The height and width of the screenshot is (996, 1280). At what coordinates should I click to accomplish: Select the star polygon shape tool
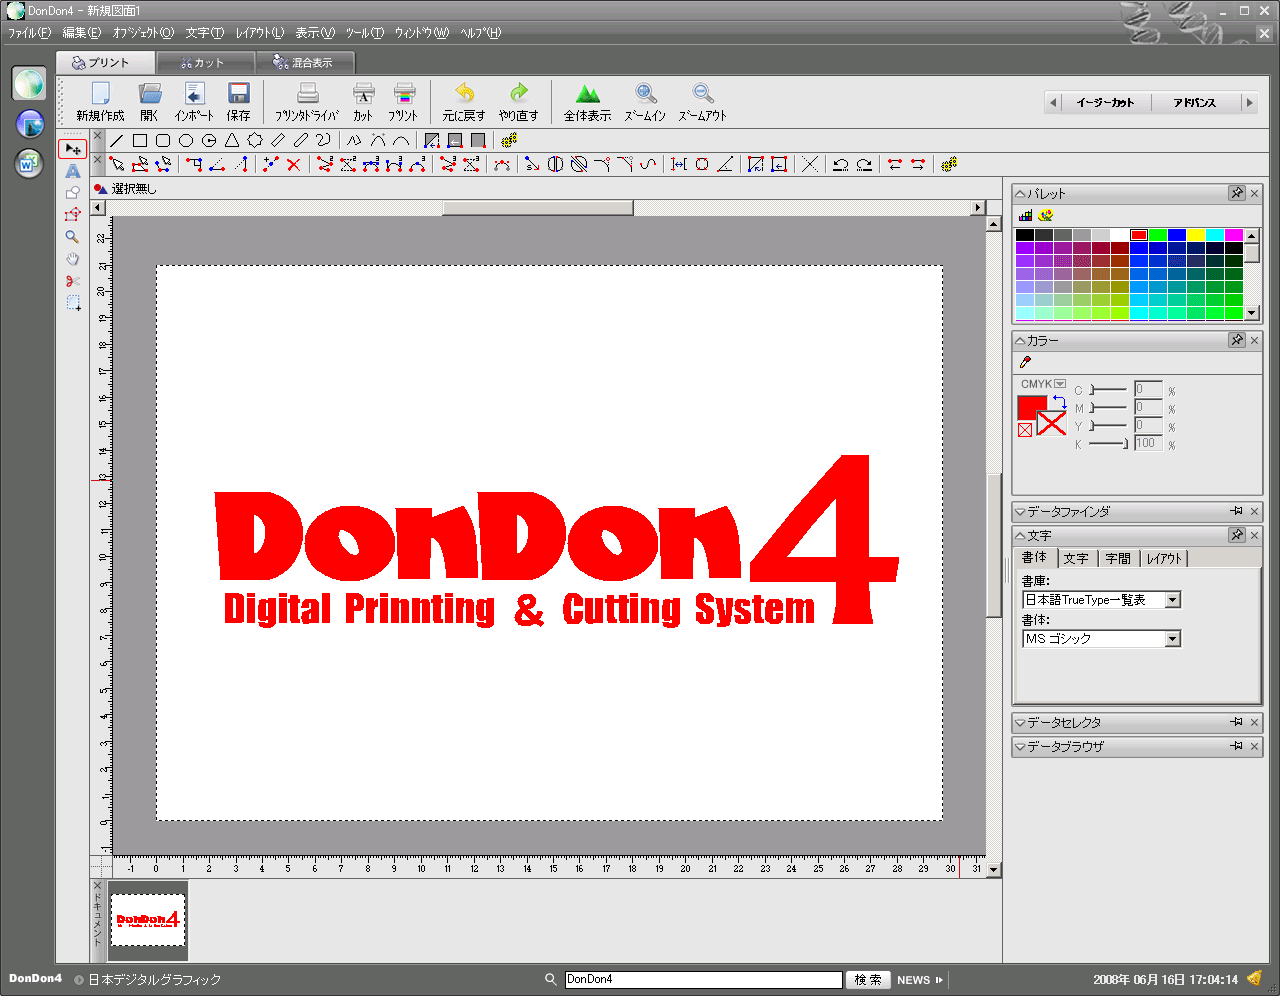pyautogui.click(x=255, y=141)
